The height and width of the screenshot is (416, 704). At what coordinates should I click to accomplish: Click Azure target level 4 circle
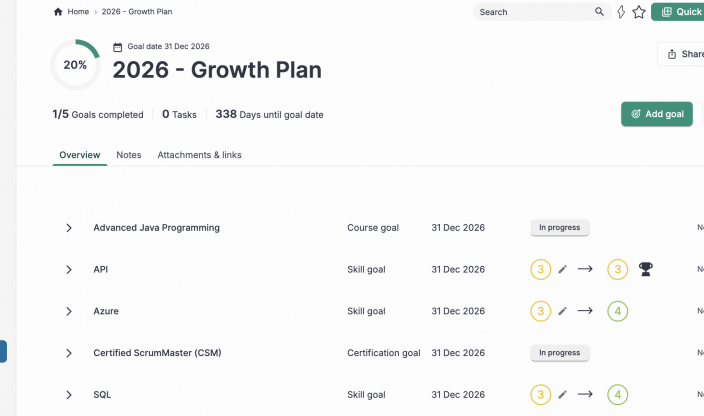618,311
